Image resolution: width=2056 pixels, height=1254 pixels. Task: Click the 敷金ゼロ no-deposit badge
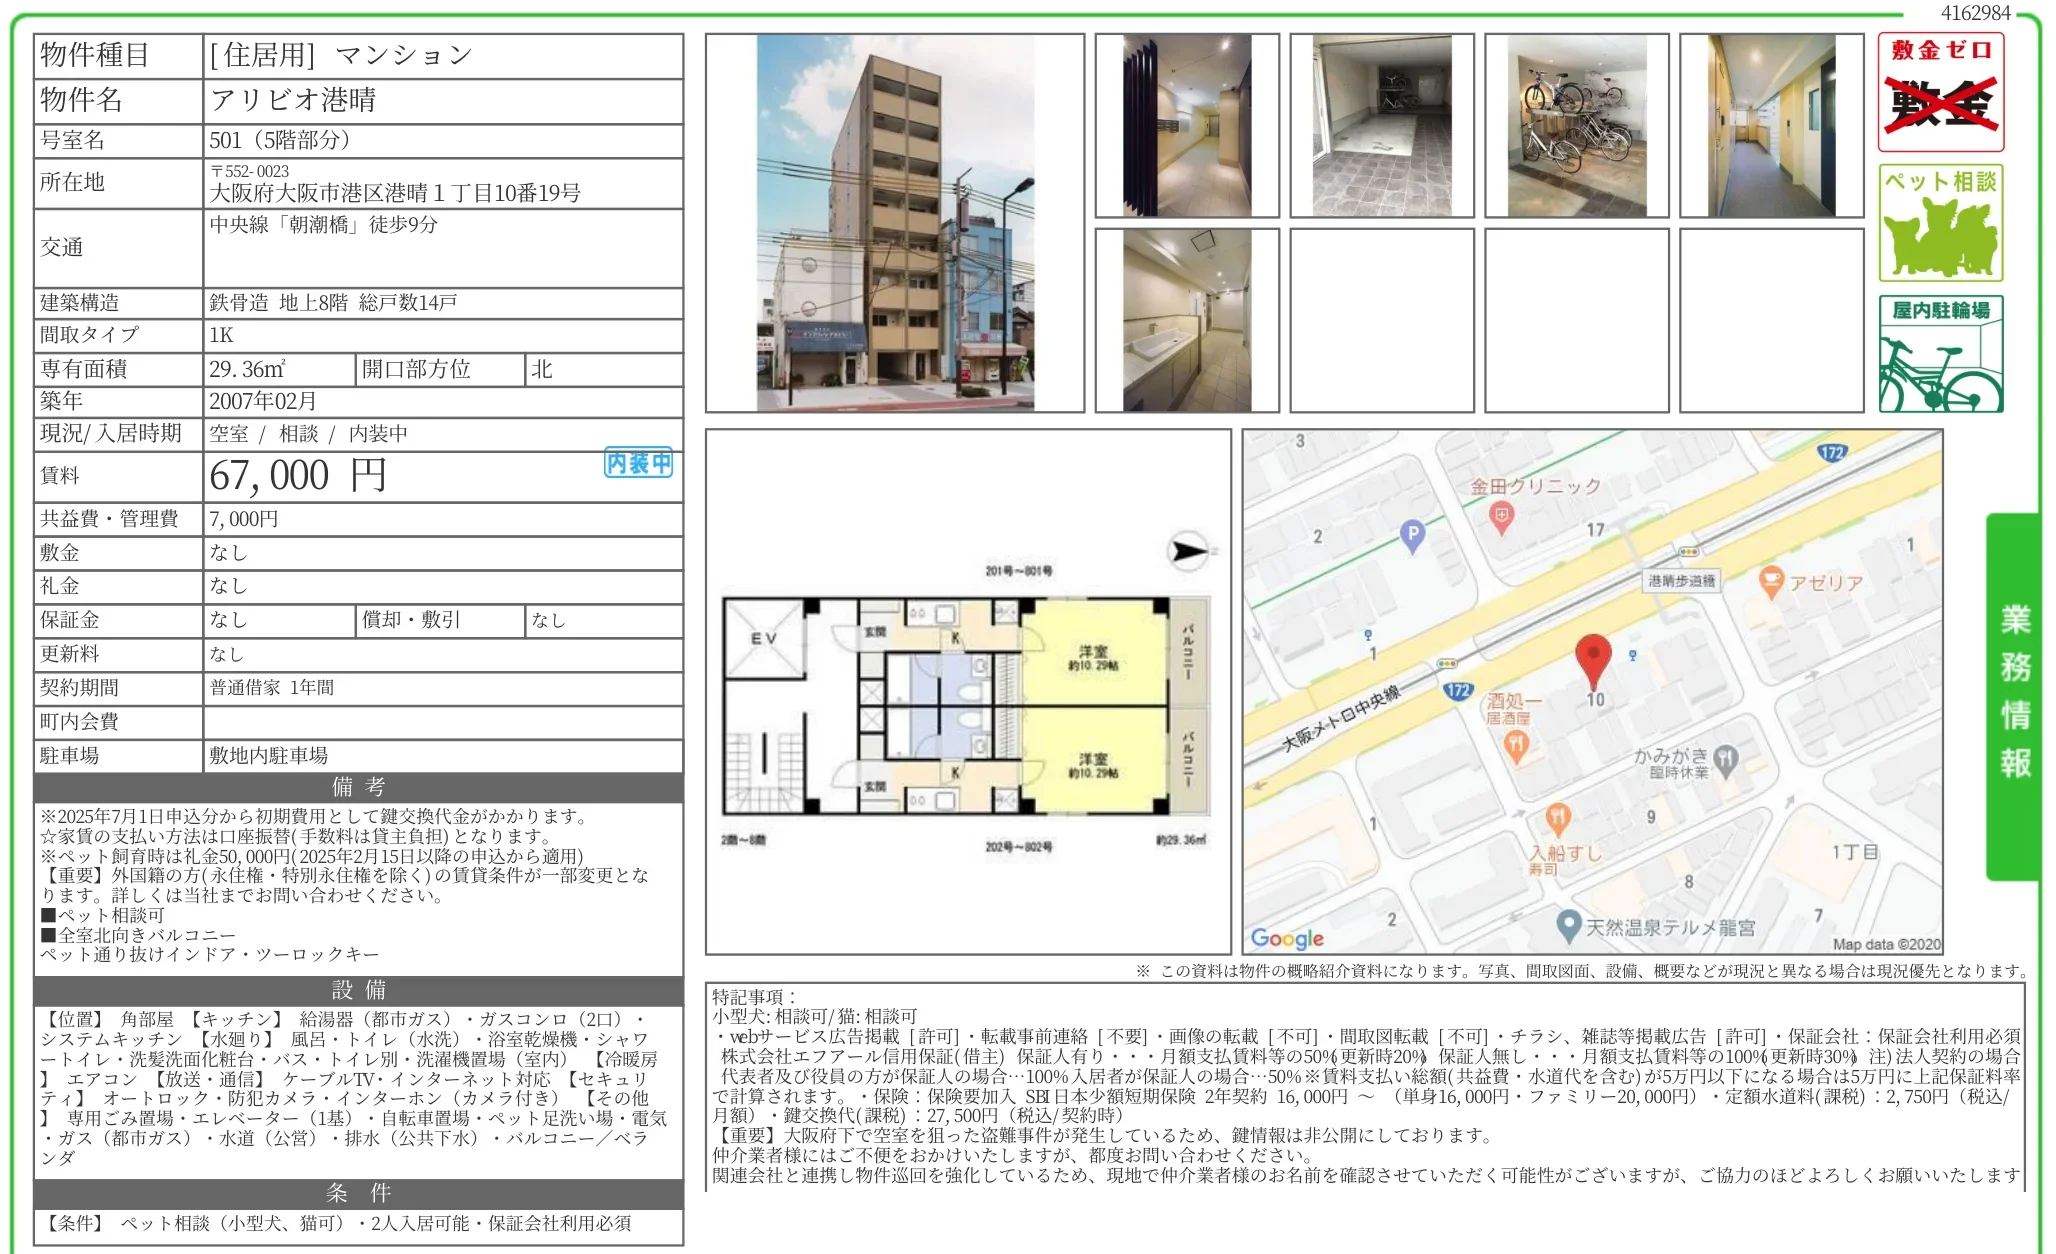pyautogui.click(x=1940, y=92)
